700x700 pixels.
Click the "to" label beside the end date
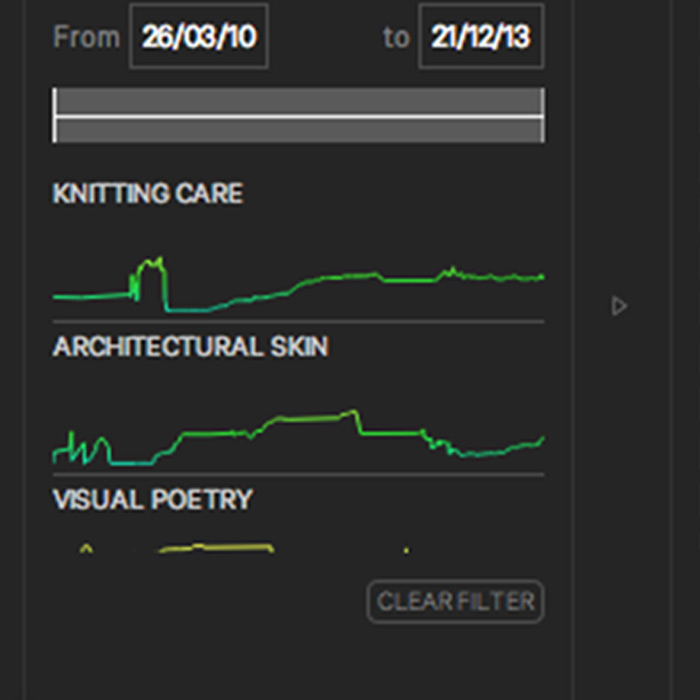coord(396,38)
